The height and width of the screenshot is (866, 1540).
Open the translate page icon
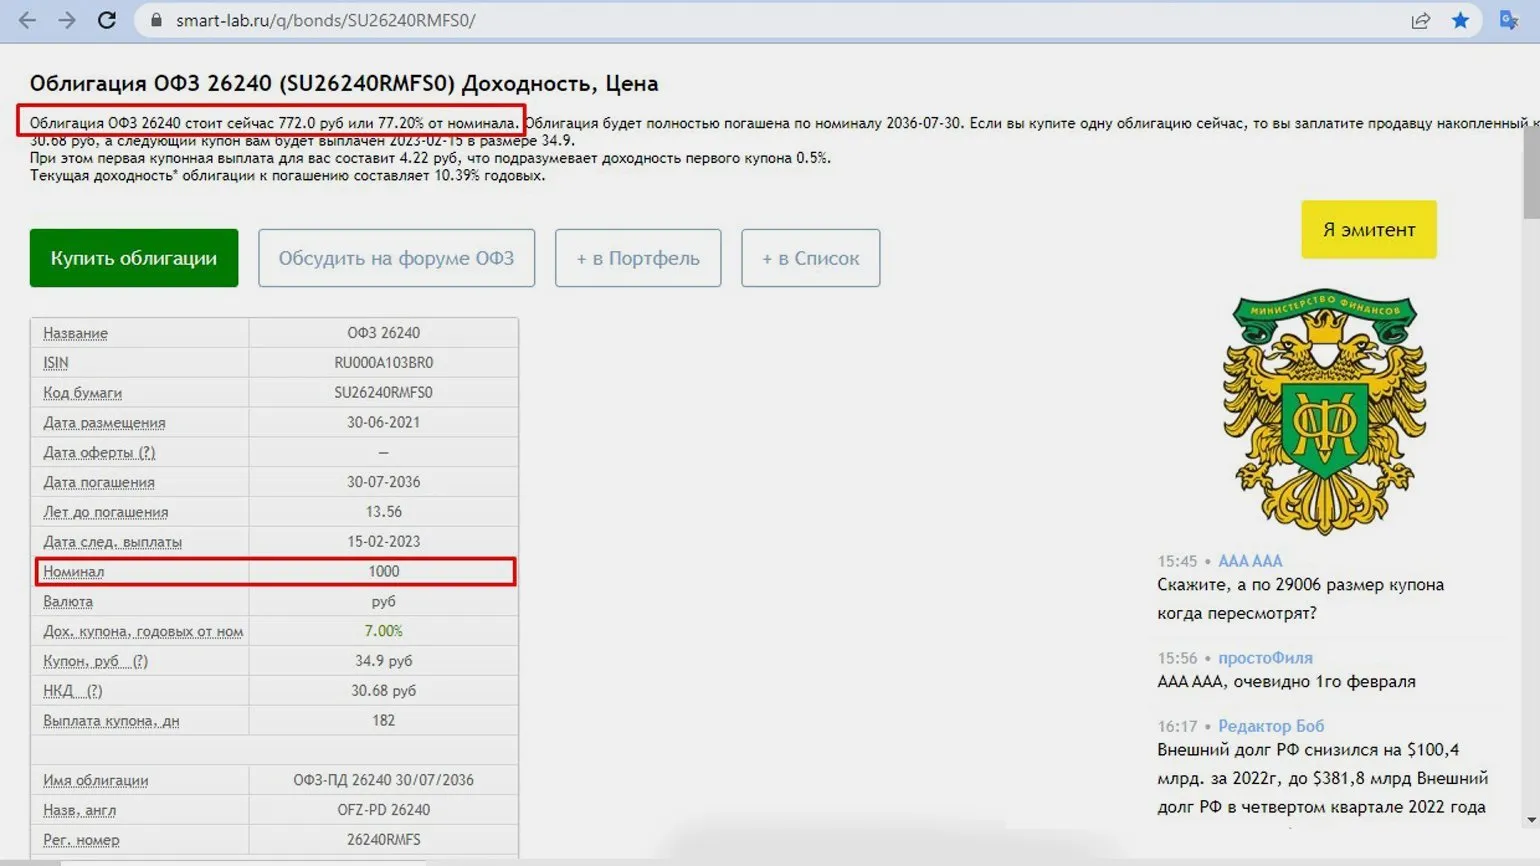[x=1508, y=20]
